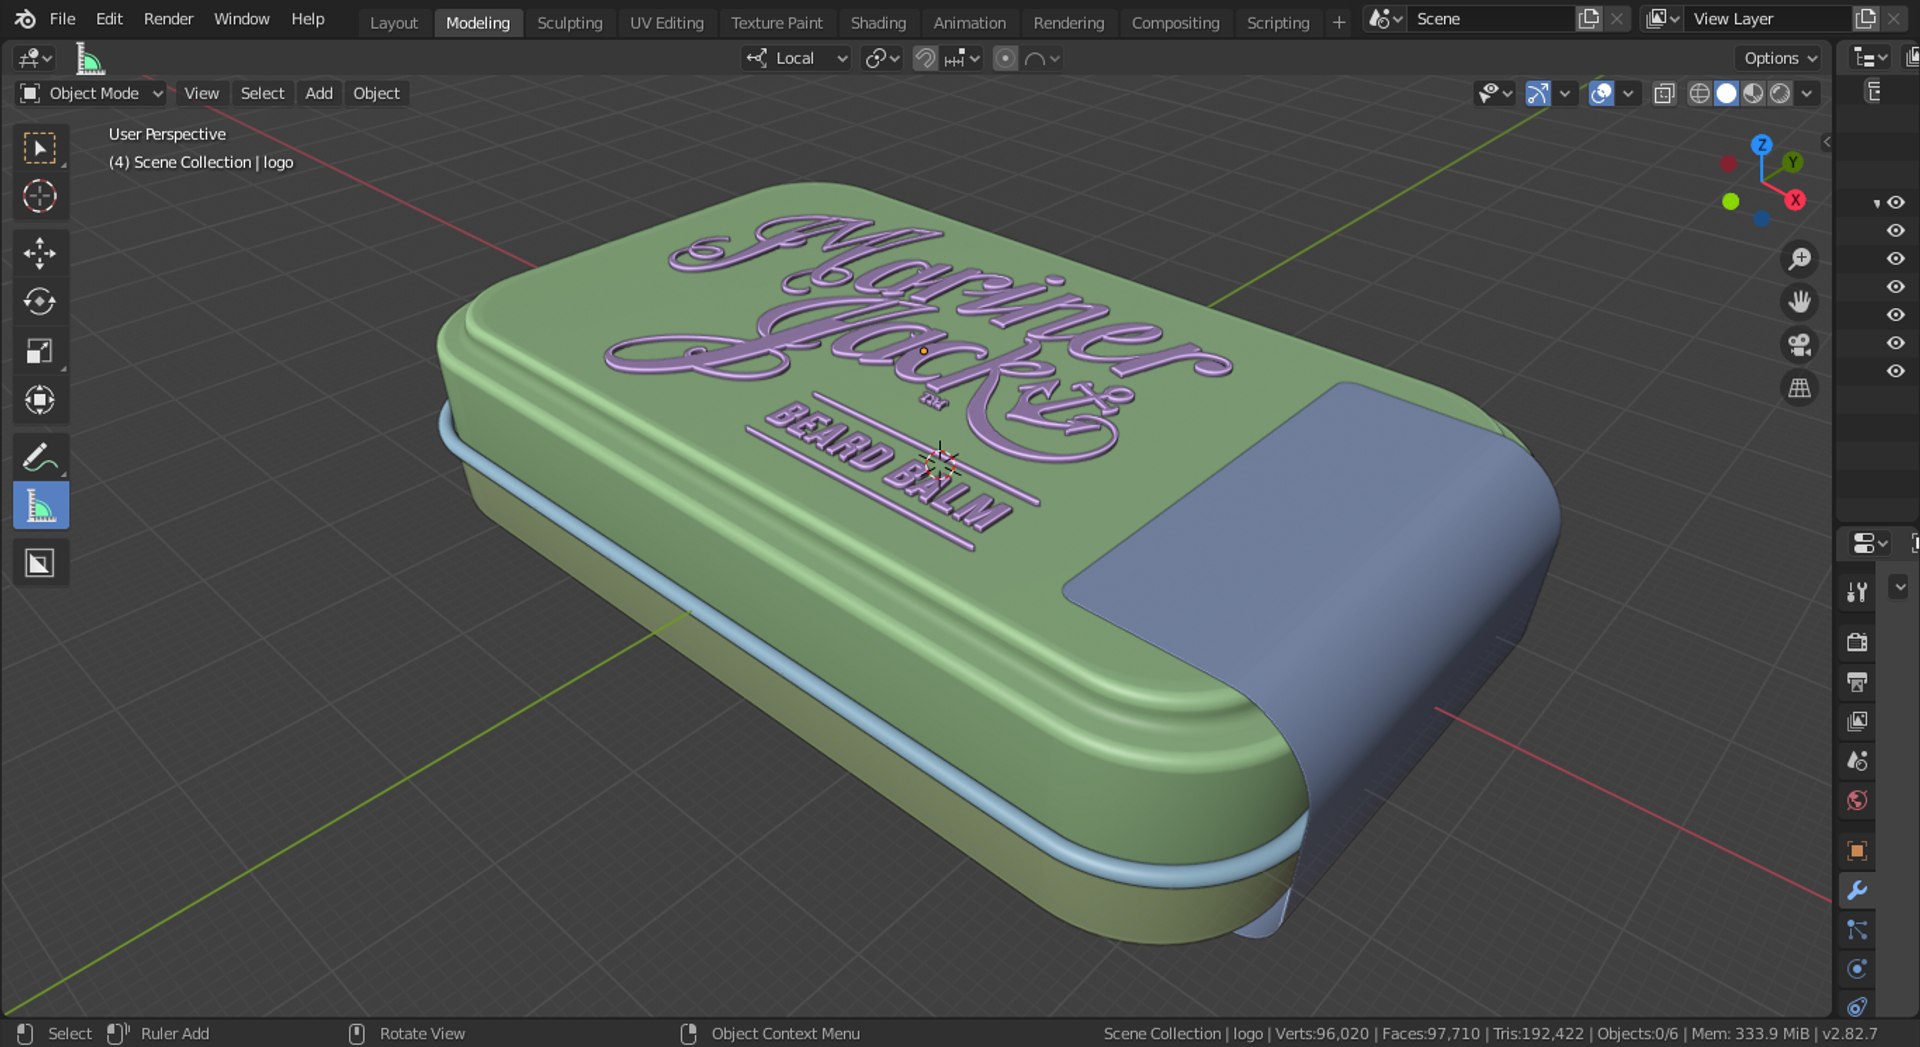Screen dimensions: 1920x1047
Task: Open the Particles properties tab
Action: [x=1857, y=930]
